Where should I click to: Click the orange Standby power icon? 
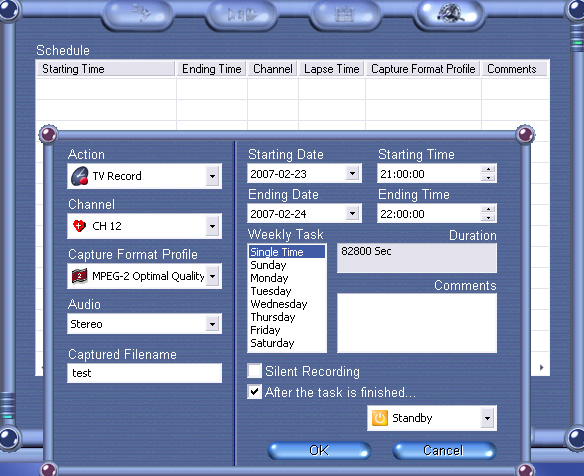[x=380, y=418]
